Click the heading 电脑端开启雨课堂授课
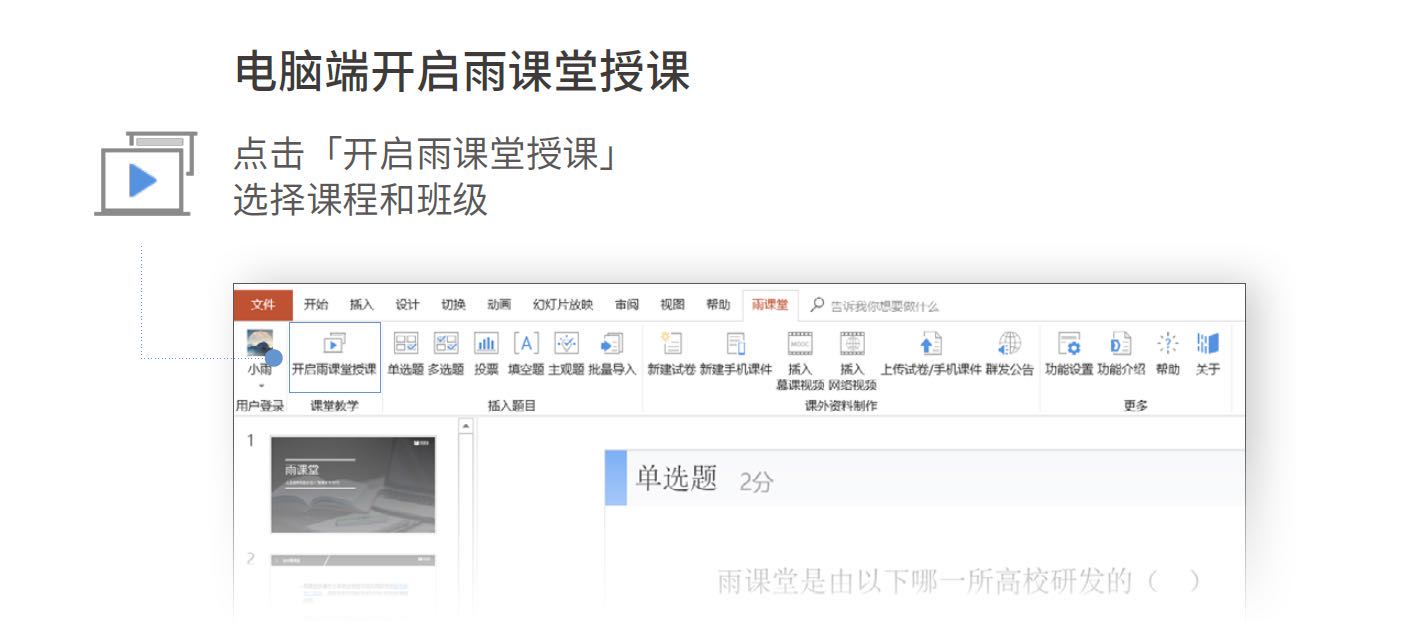 [462, 72]
